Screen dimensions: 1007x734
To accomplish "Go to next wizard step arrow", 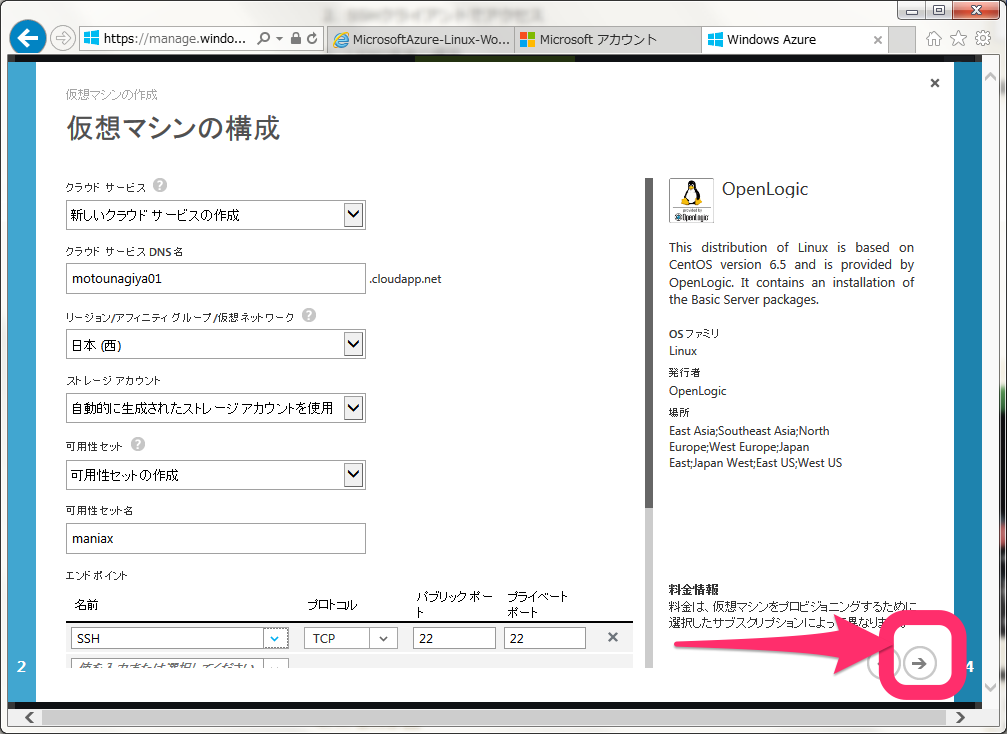I will click(x=920, y=663).
